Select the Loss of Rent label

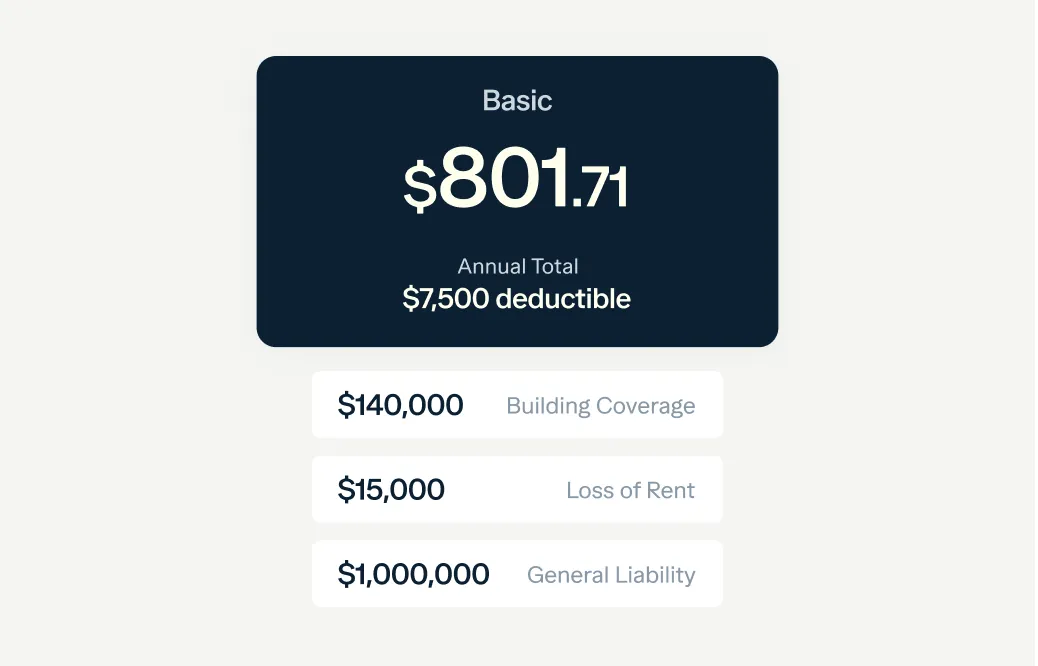(x=630, y=490)
